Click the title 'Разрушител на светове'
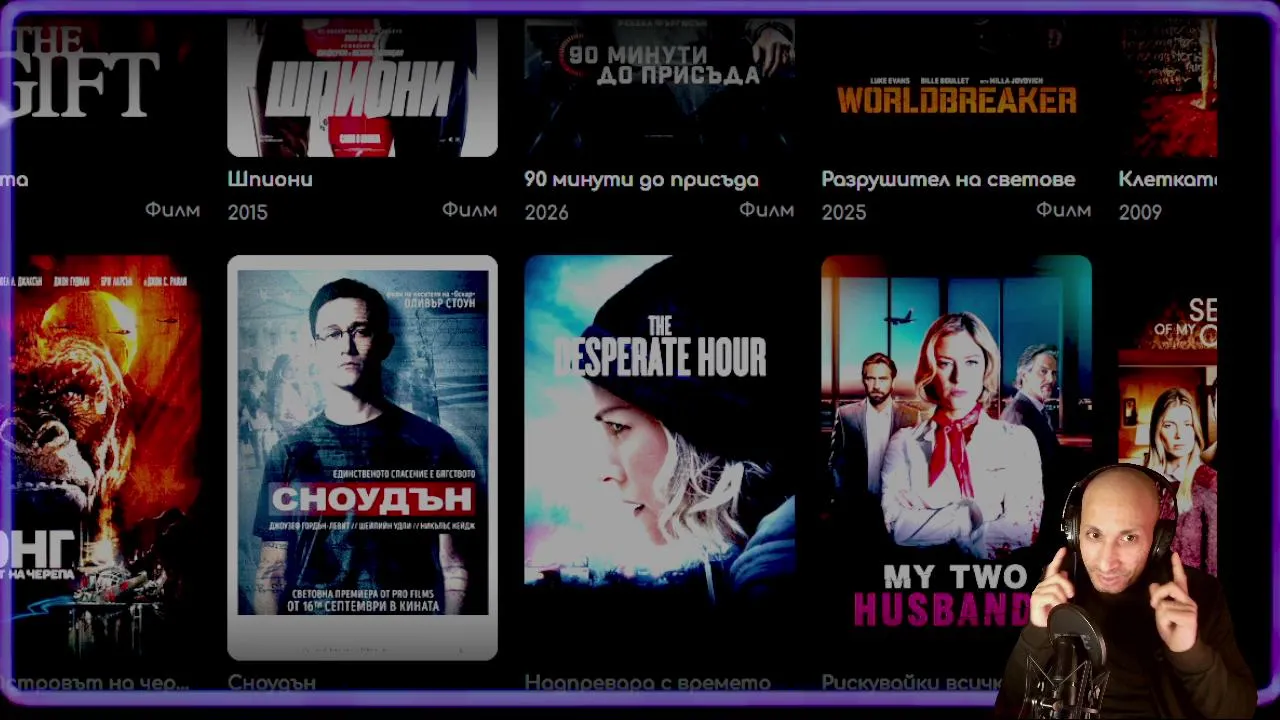The height and width of the screenshot is (720, 1280). [948, 179]
